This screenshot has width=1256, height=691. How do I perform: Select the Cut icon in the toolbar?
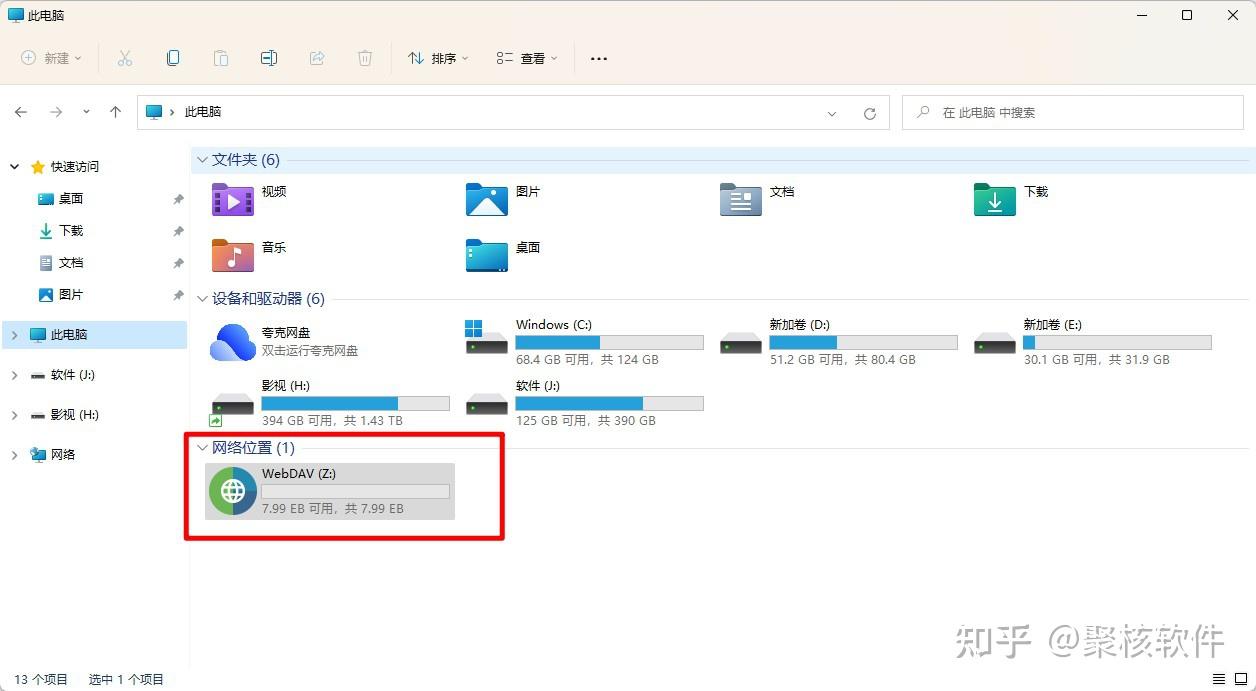coord(125,58)
